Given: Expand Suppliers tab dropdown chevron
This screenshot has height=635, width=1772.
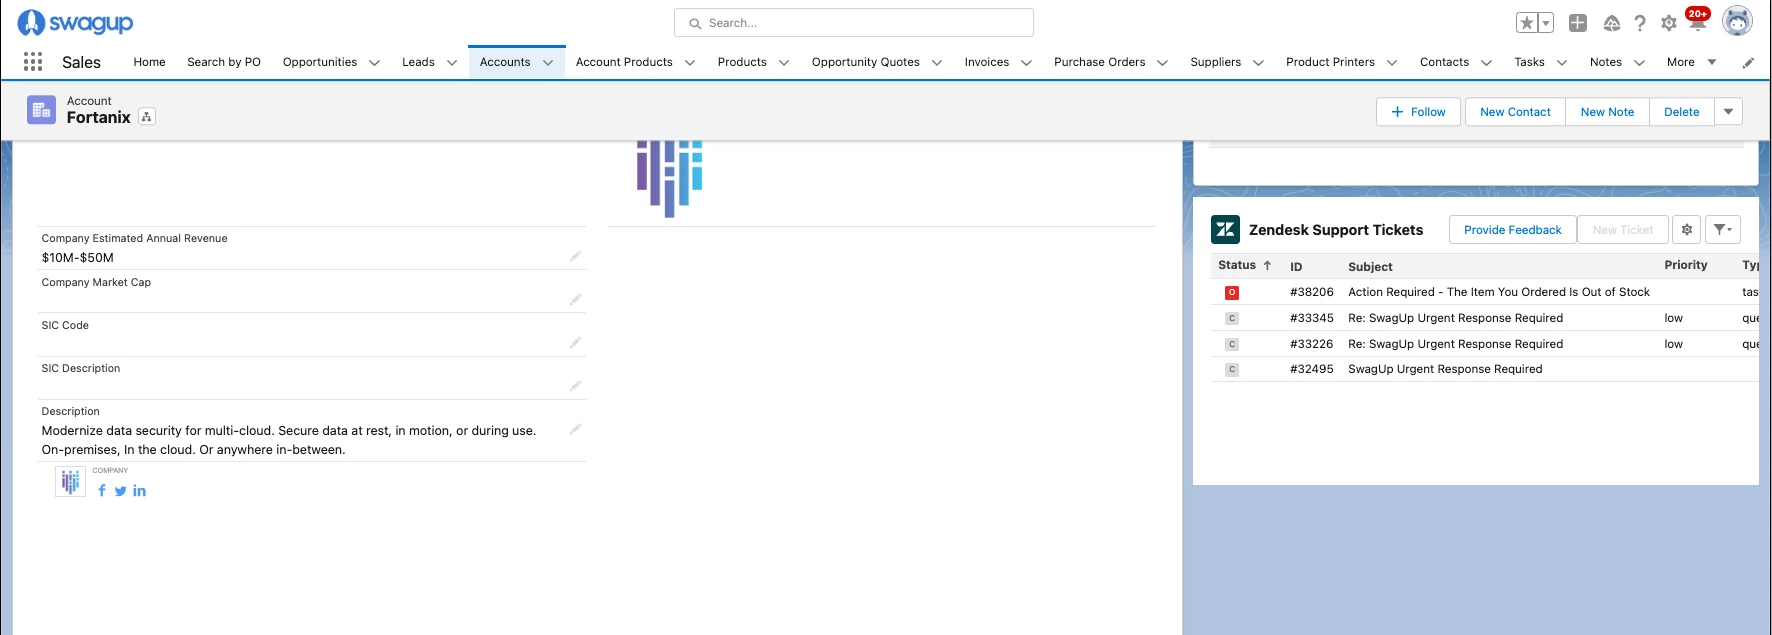Looking at the screenshot, I should pos(1258,63).
